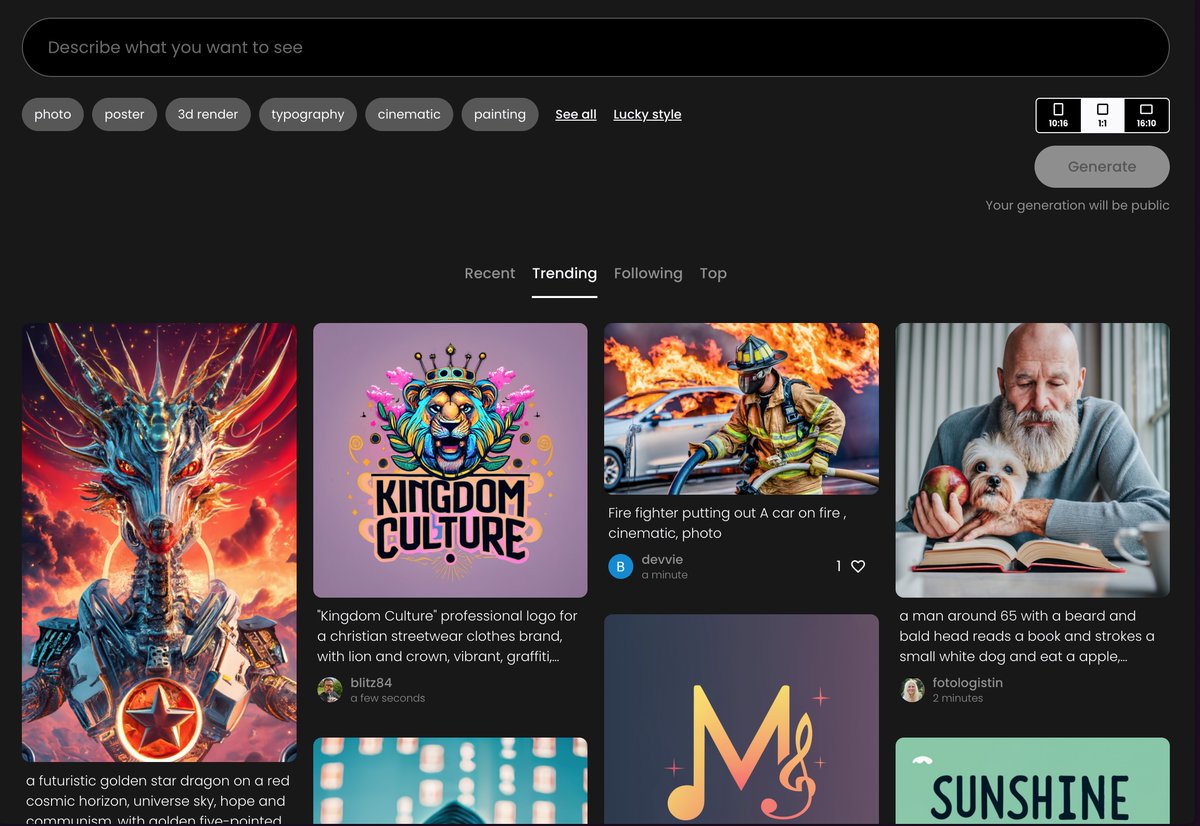
Task: Switch to the Trending tab
Action: tap(564, 273)
